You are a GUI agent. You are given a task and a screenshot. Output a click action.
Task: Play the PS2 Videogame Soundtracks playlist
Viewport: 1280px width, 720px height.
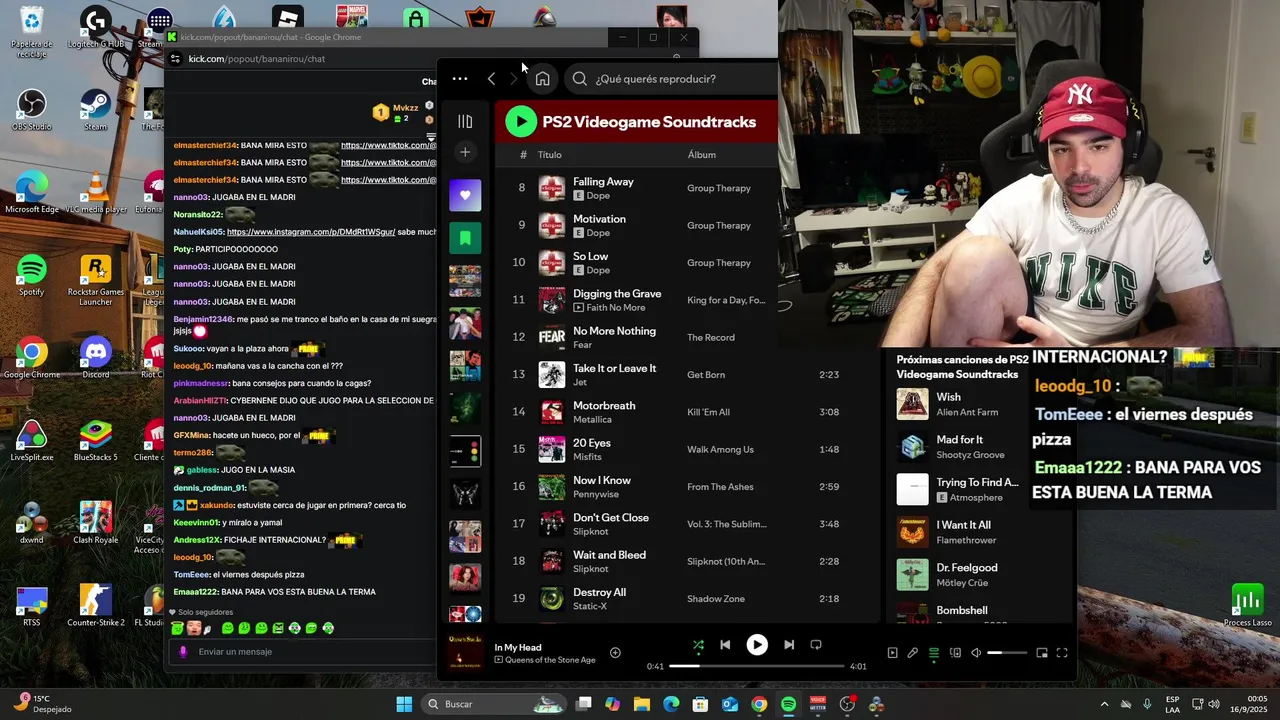520,122
